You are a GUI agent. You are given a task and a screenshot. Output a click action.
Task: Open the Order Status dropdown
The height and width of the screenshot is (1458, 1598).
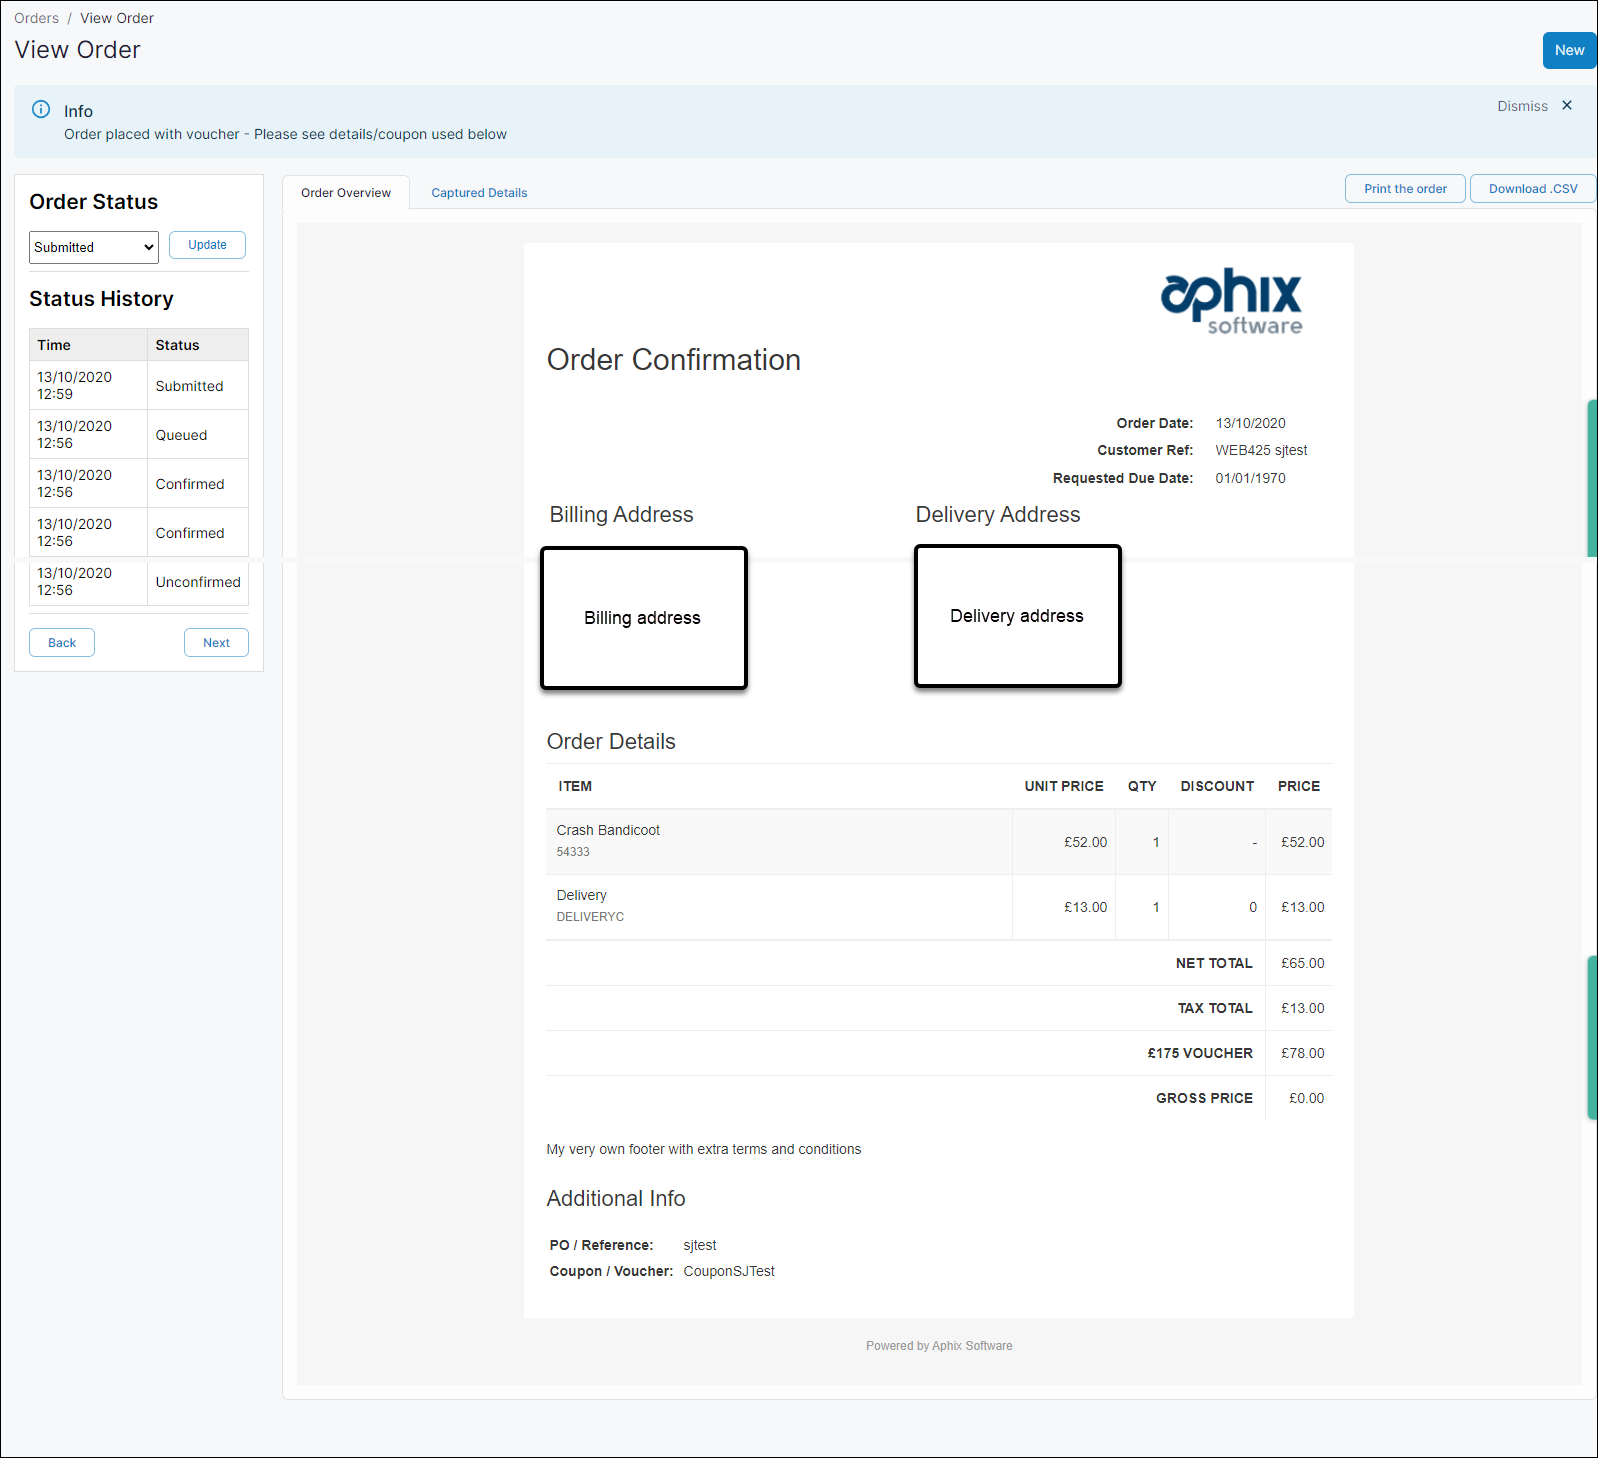point(94,247)
